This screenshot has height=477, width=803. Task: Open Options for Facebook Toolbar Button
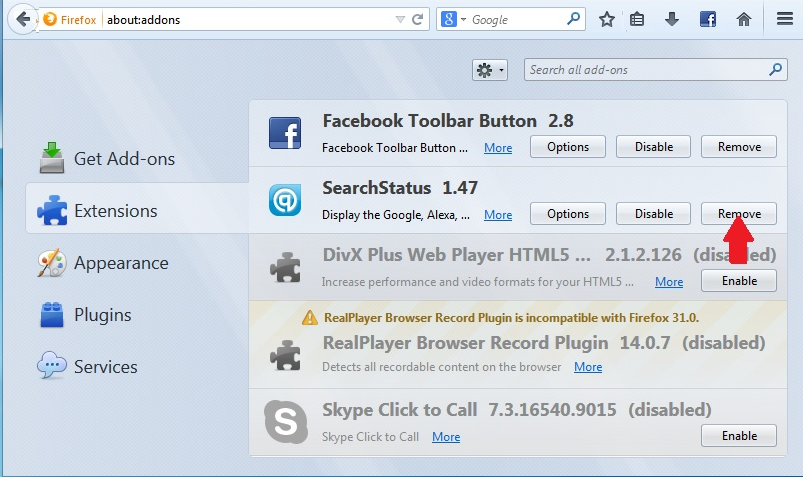(567, 147)
